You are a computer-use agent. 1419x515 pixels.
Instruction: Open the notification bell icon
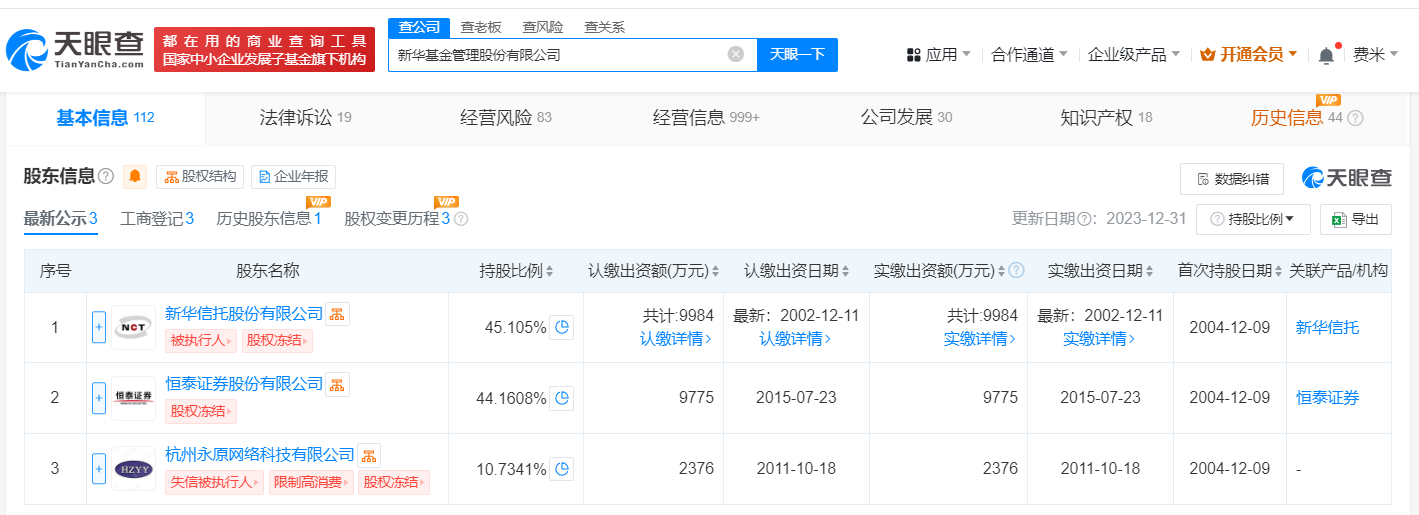(x=1326, y=55)
